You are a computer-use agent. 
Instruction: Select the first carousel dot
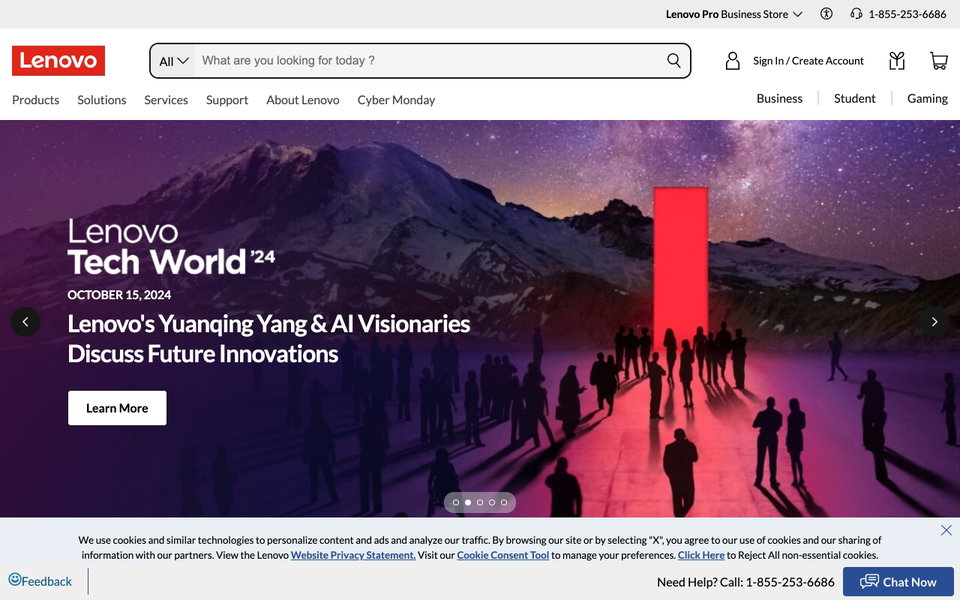click(x=456, y=503)
